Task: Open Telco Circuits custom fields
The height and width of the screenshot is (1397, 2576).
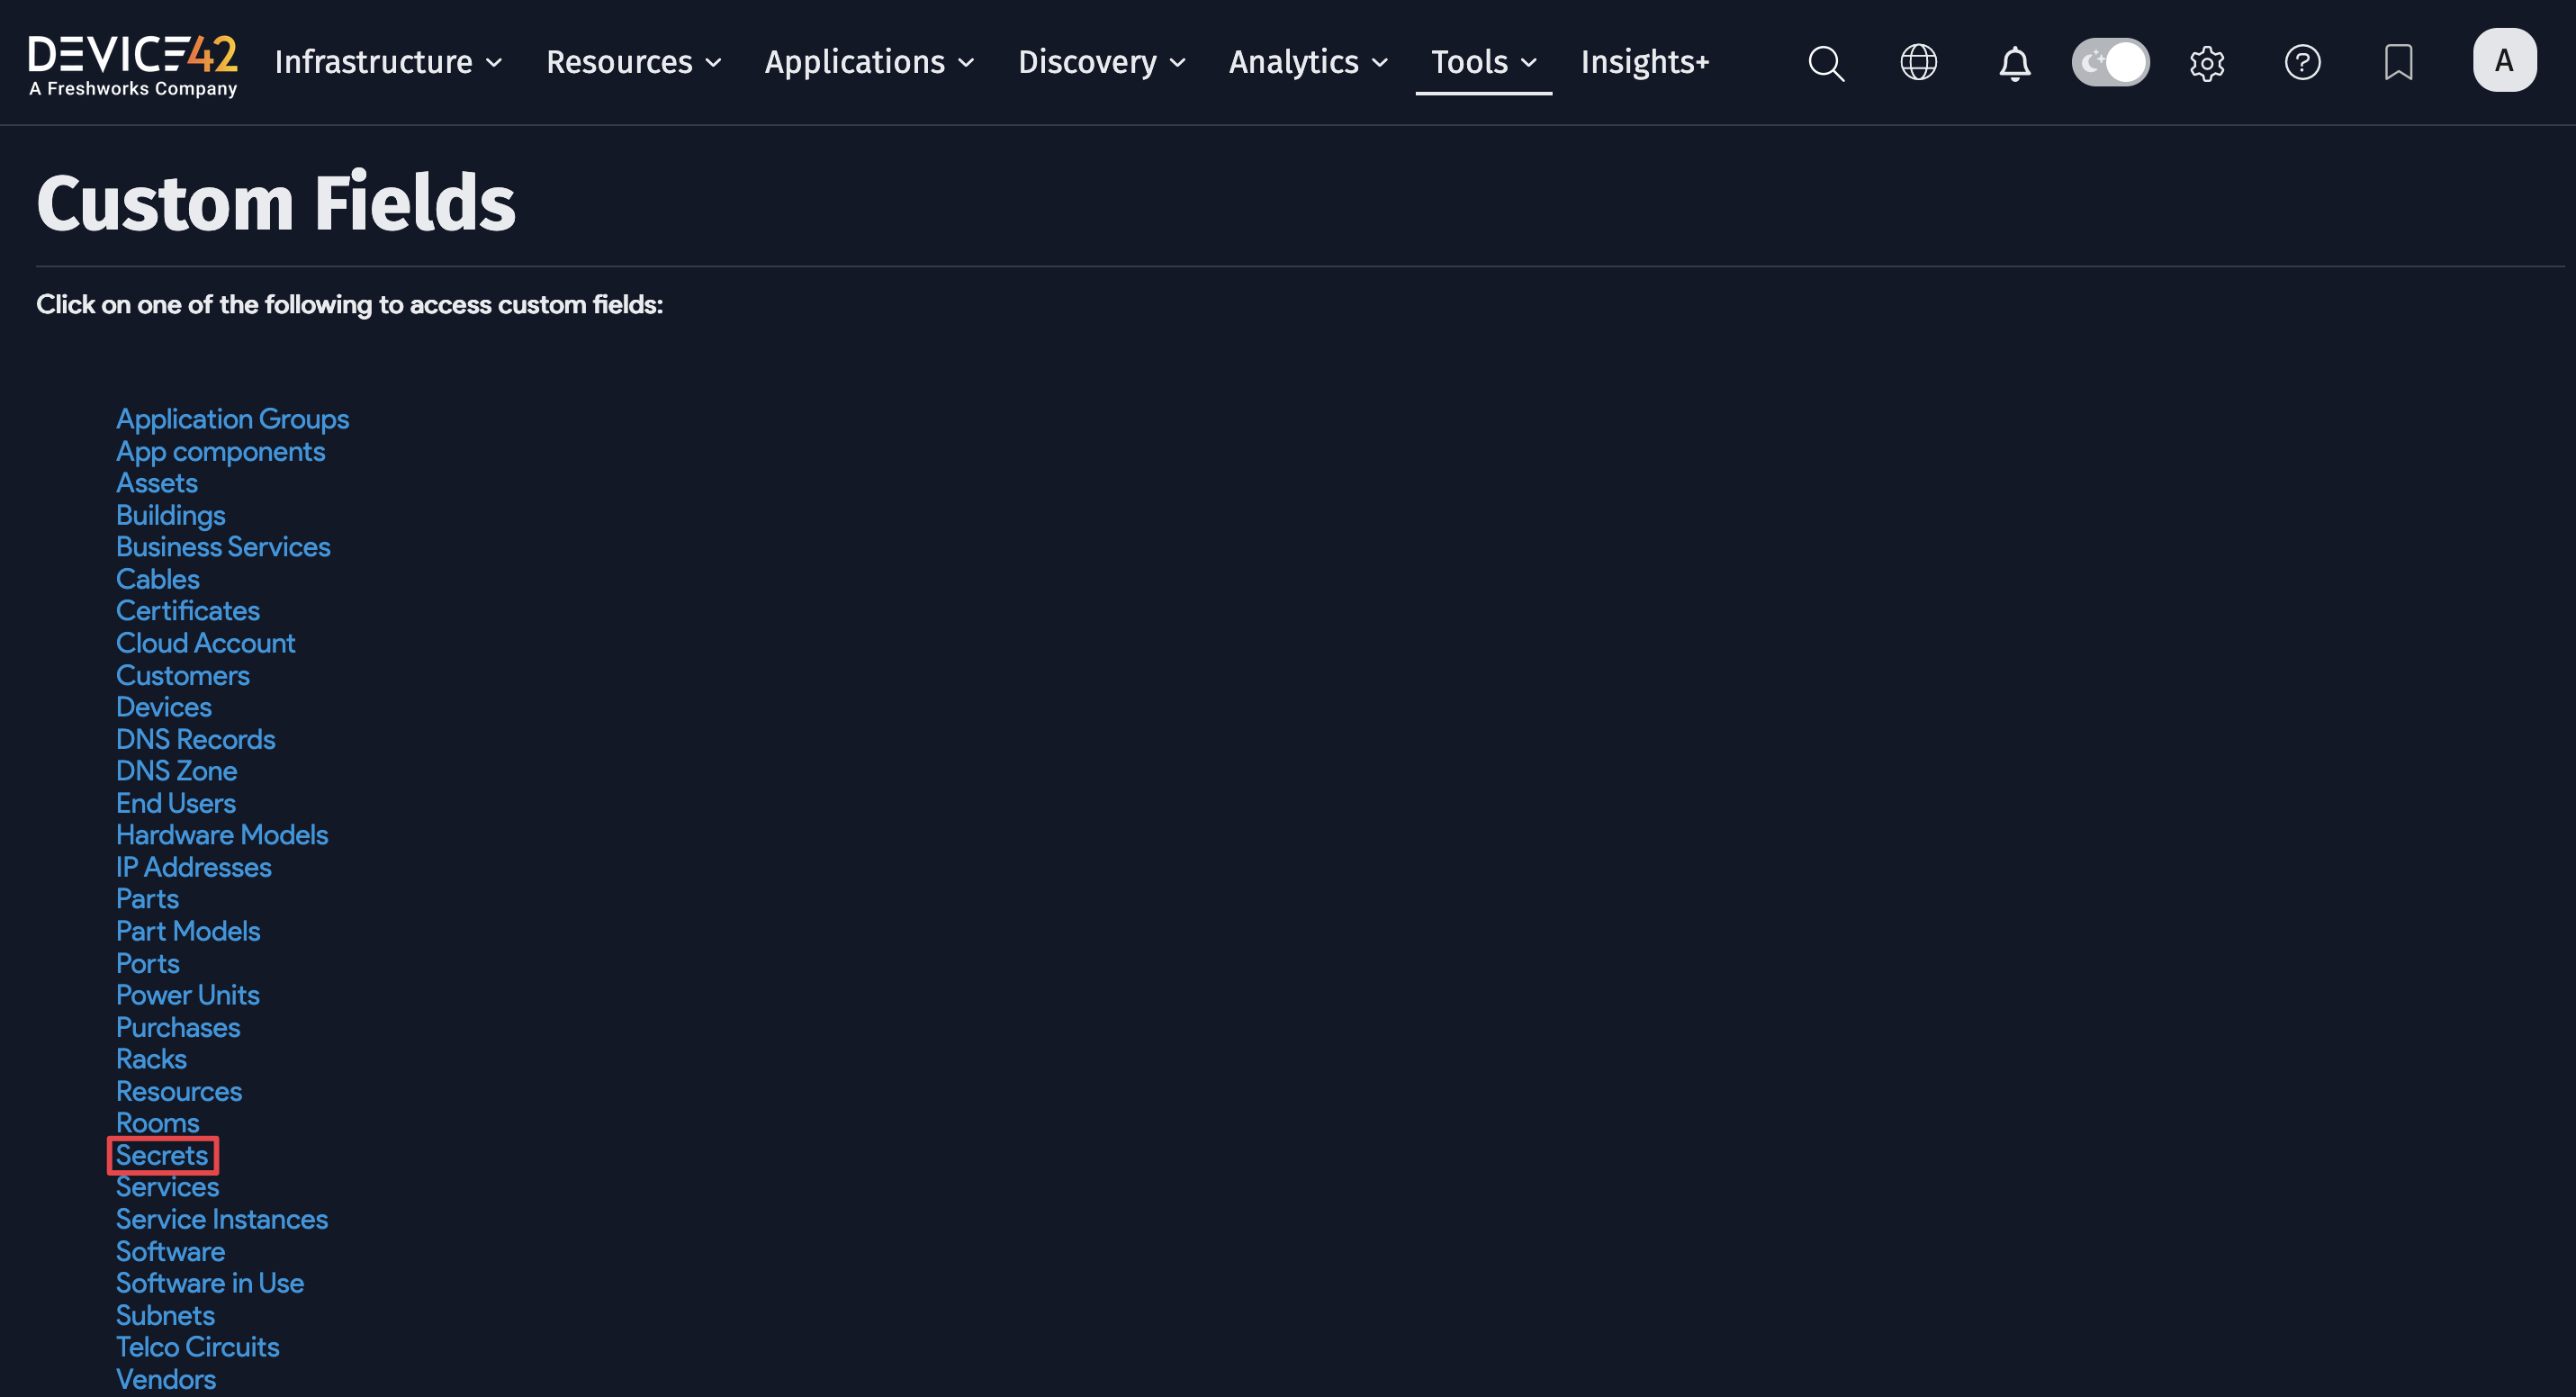Action: (197, 1347)
